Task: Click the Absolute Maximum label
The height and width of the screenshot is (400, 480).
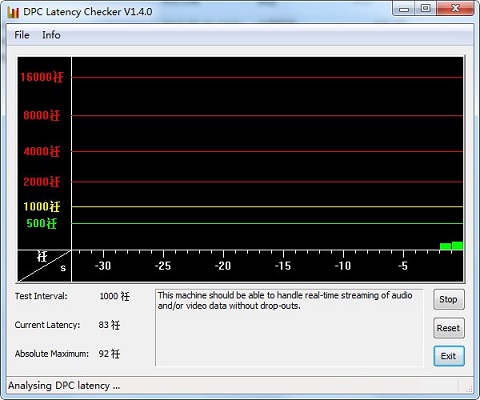Action: [52, 354]
